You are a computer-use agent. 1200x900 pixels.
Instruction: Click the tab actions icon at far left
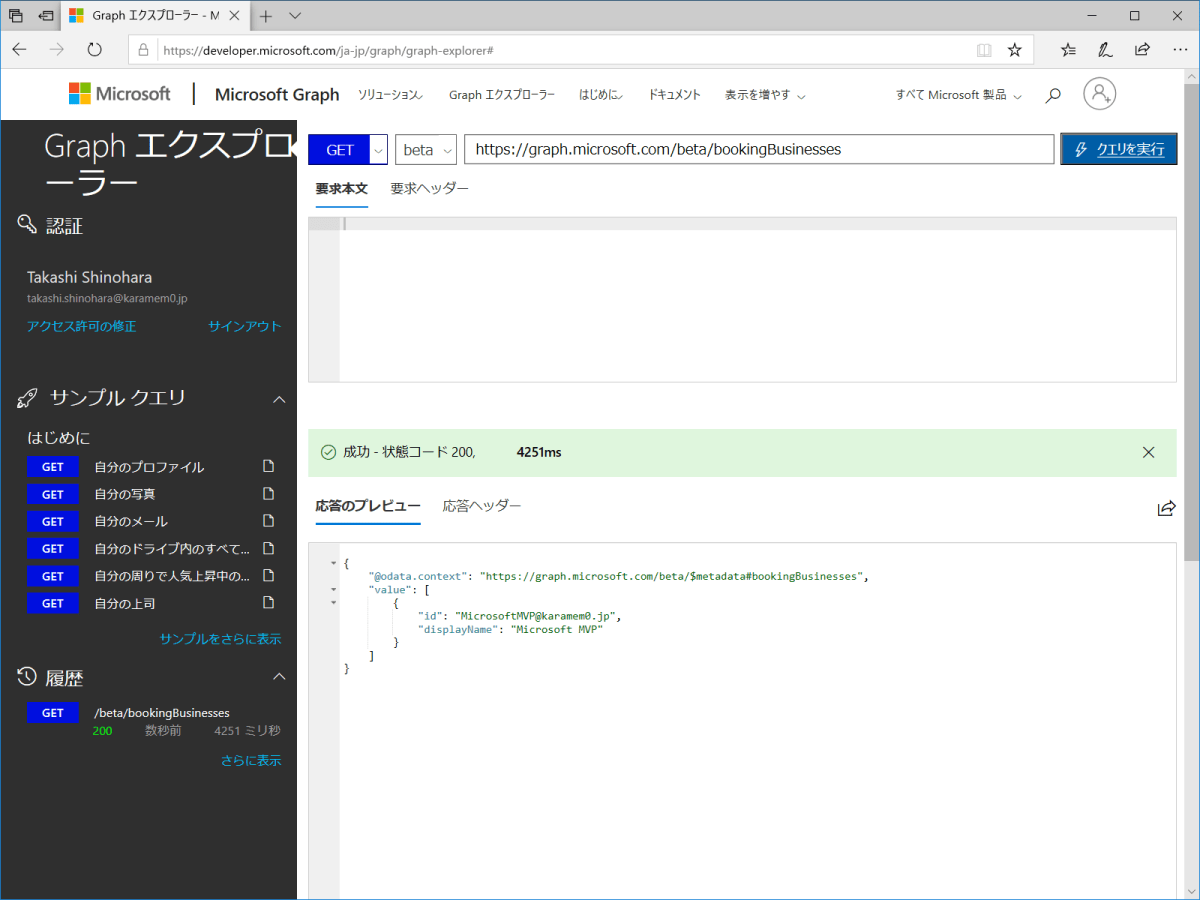15,16
